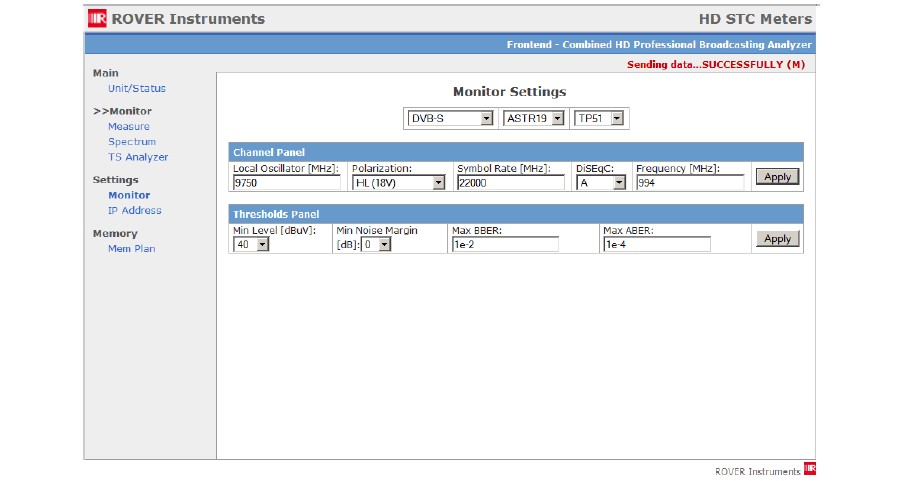The image size is (902, 481).
Task: Click the Frequency field showing 994
Action: click(690, 183)
